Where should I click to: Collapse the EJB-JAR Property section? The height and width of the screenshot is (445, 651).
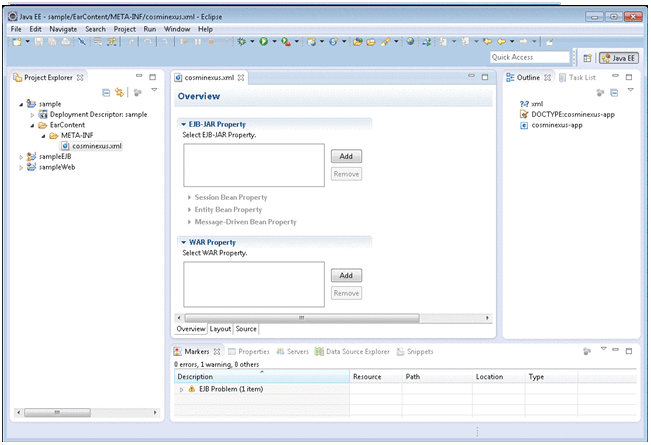coord(183,123)
